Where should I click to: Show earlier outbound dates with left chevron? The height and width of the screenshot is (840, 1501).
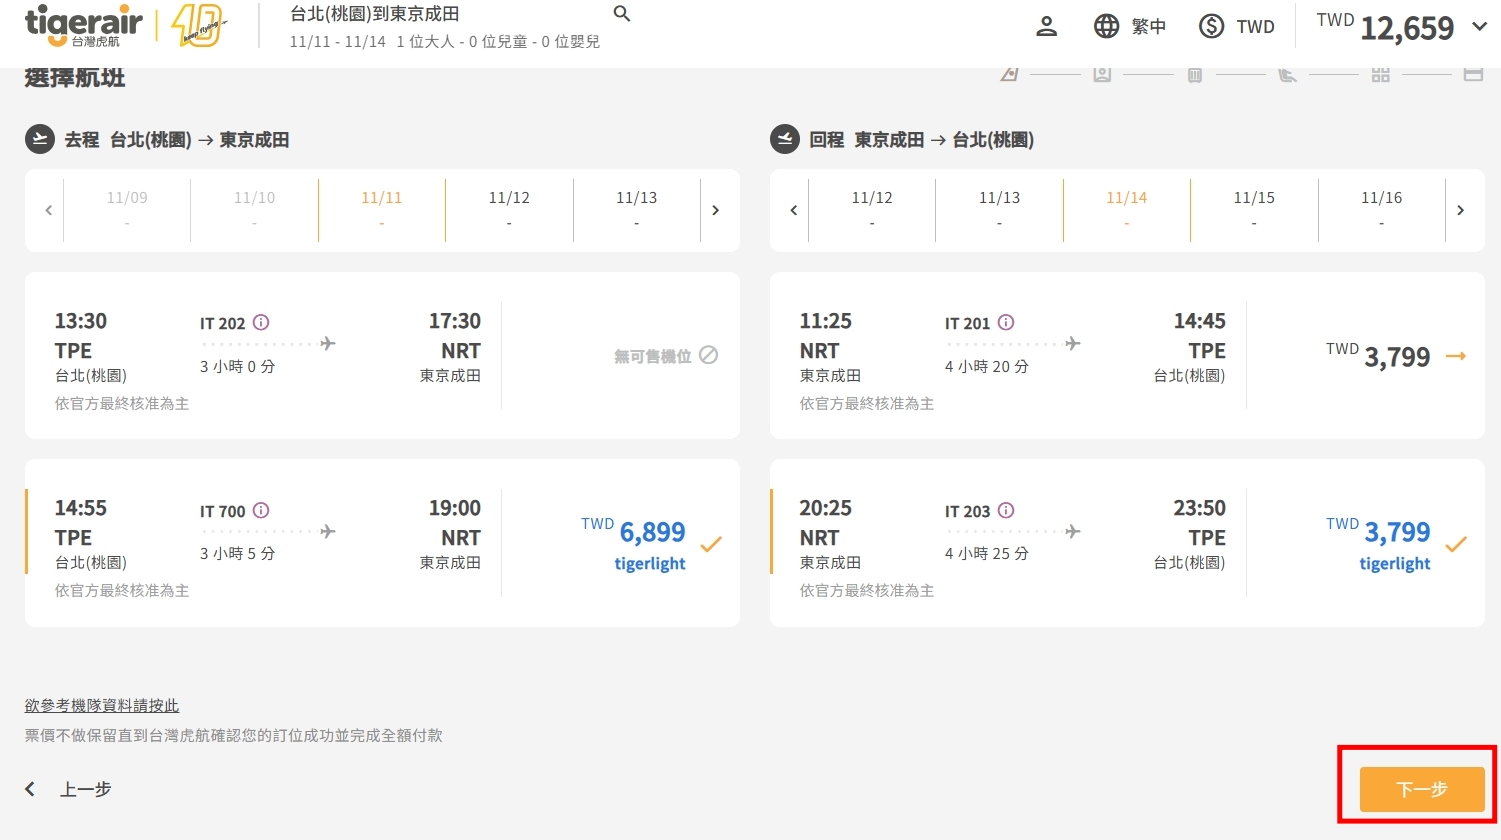[x=48, y=210]
